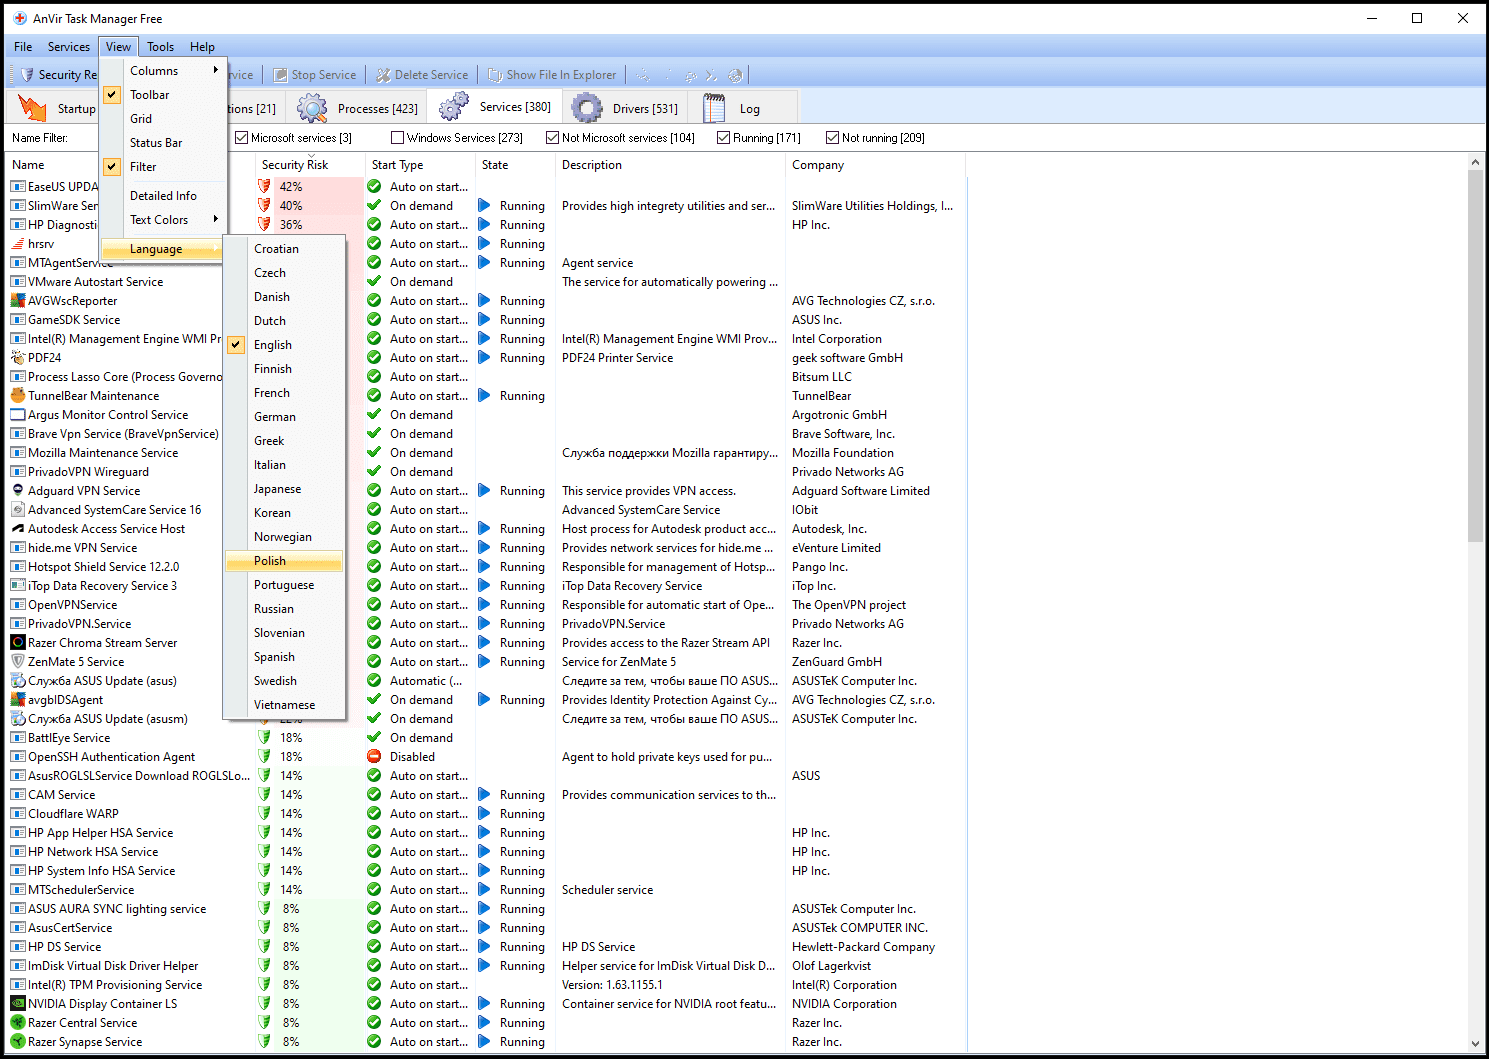Sort by the Description column header

pos(670,165)
